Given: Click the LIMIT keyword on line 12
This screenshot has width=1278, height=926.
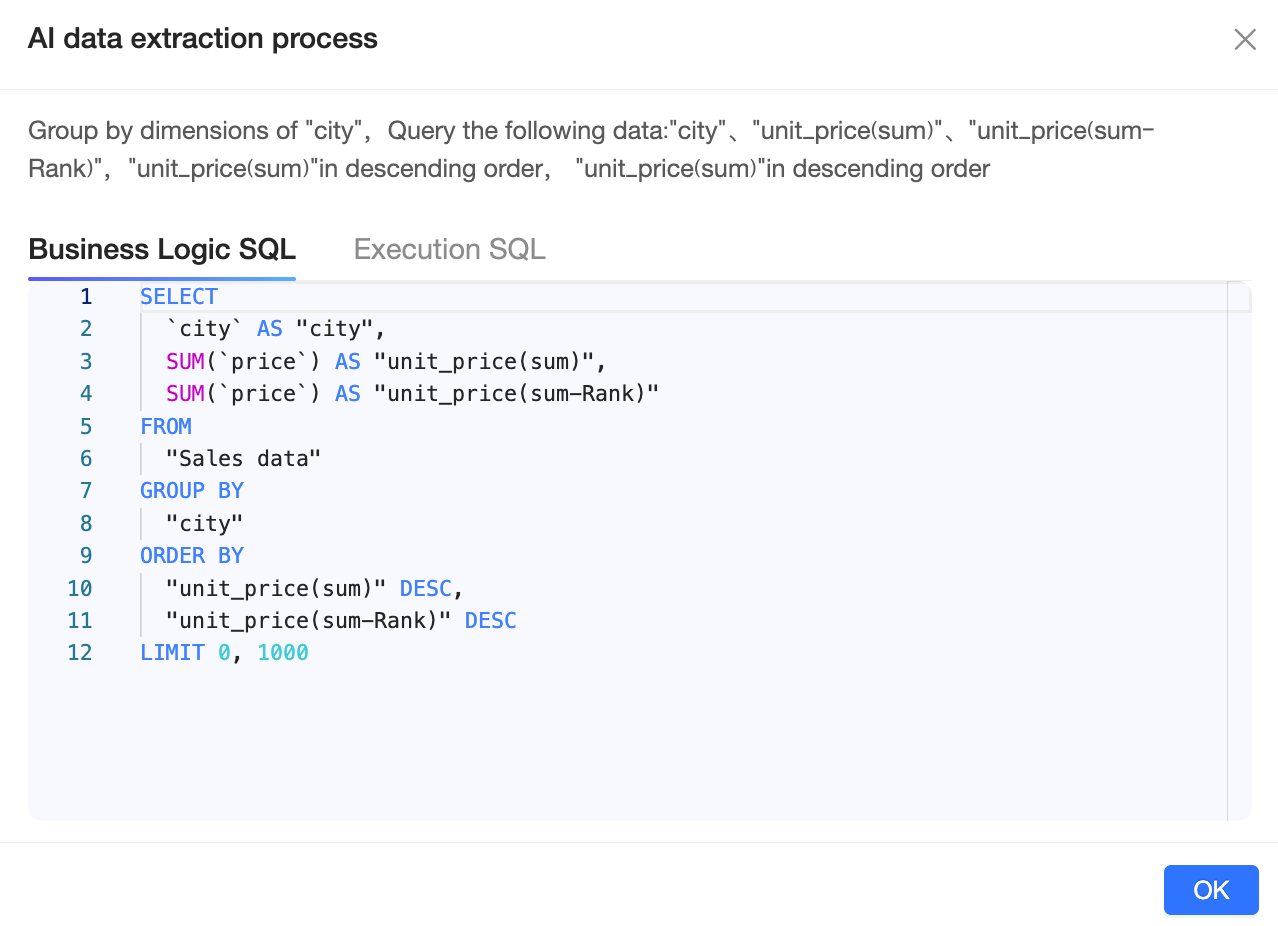Looking at the screenshot, I should coord(172,652).
